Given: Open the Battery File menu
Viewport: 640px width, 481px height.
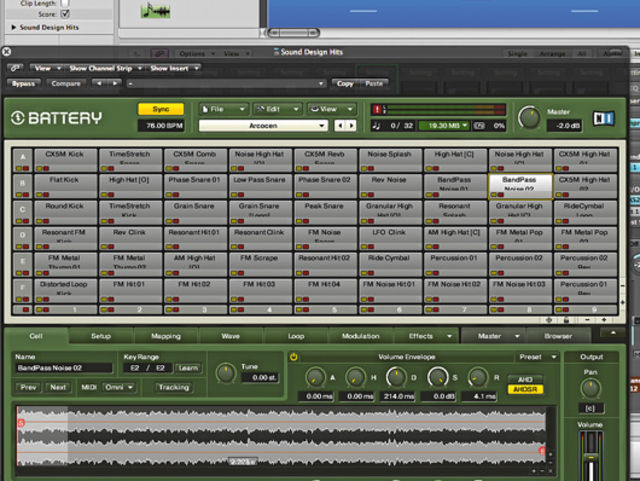Looking at the screenshot, I should click(223, 109).
